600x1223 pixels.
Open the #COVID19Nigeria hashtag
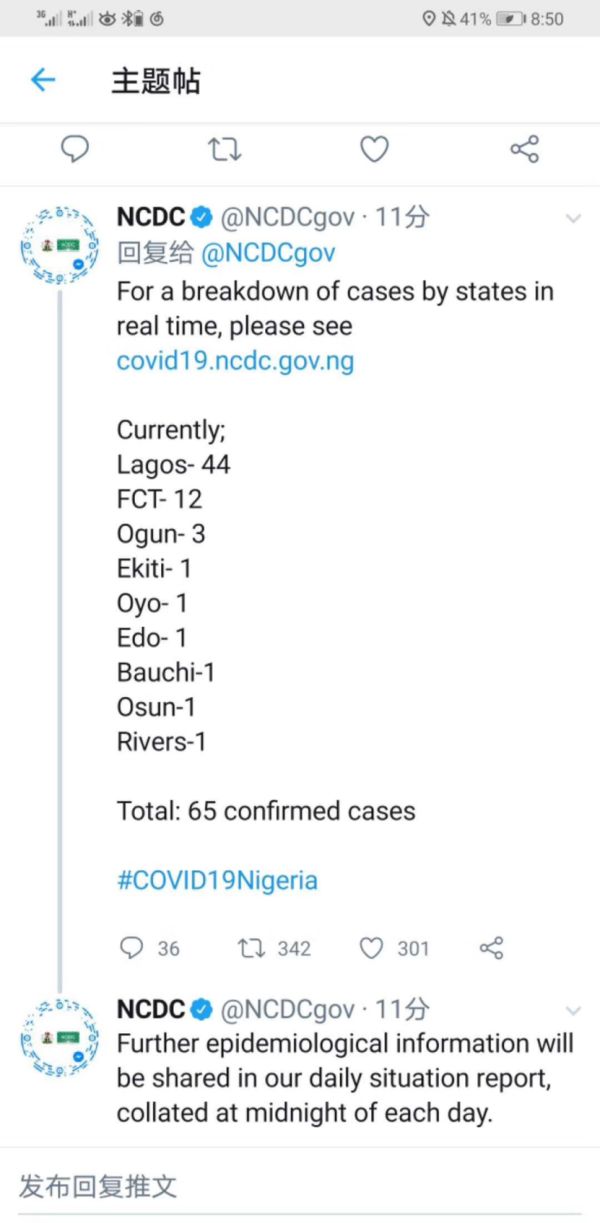click(x=217, y=881)
